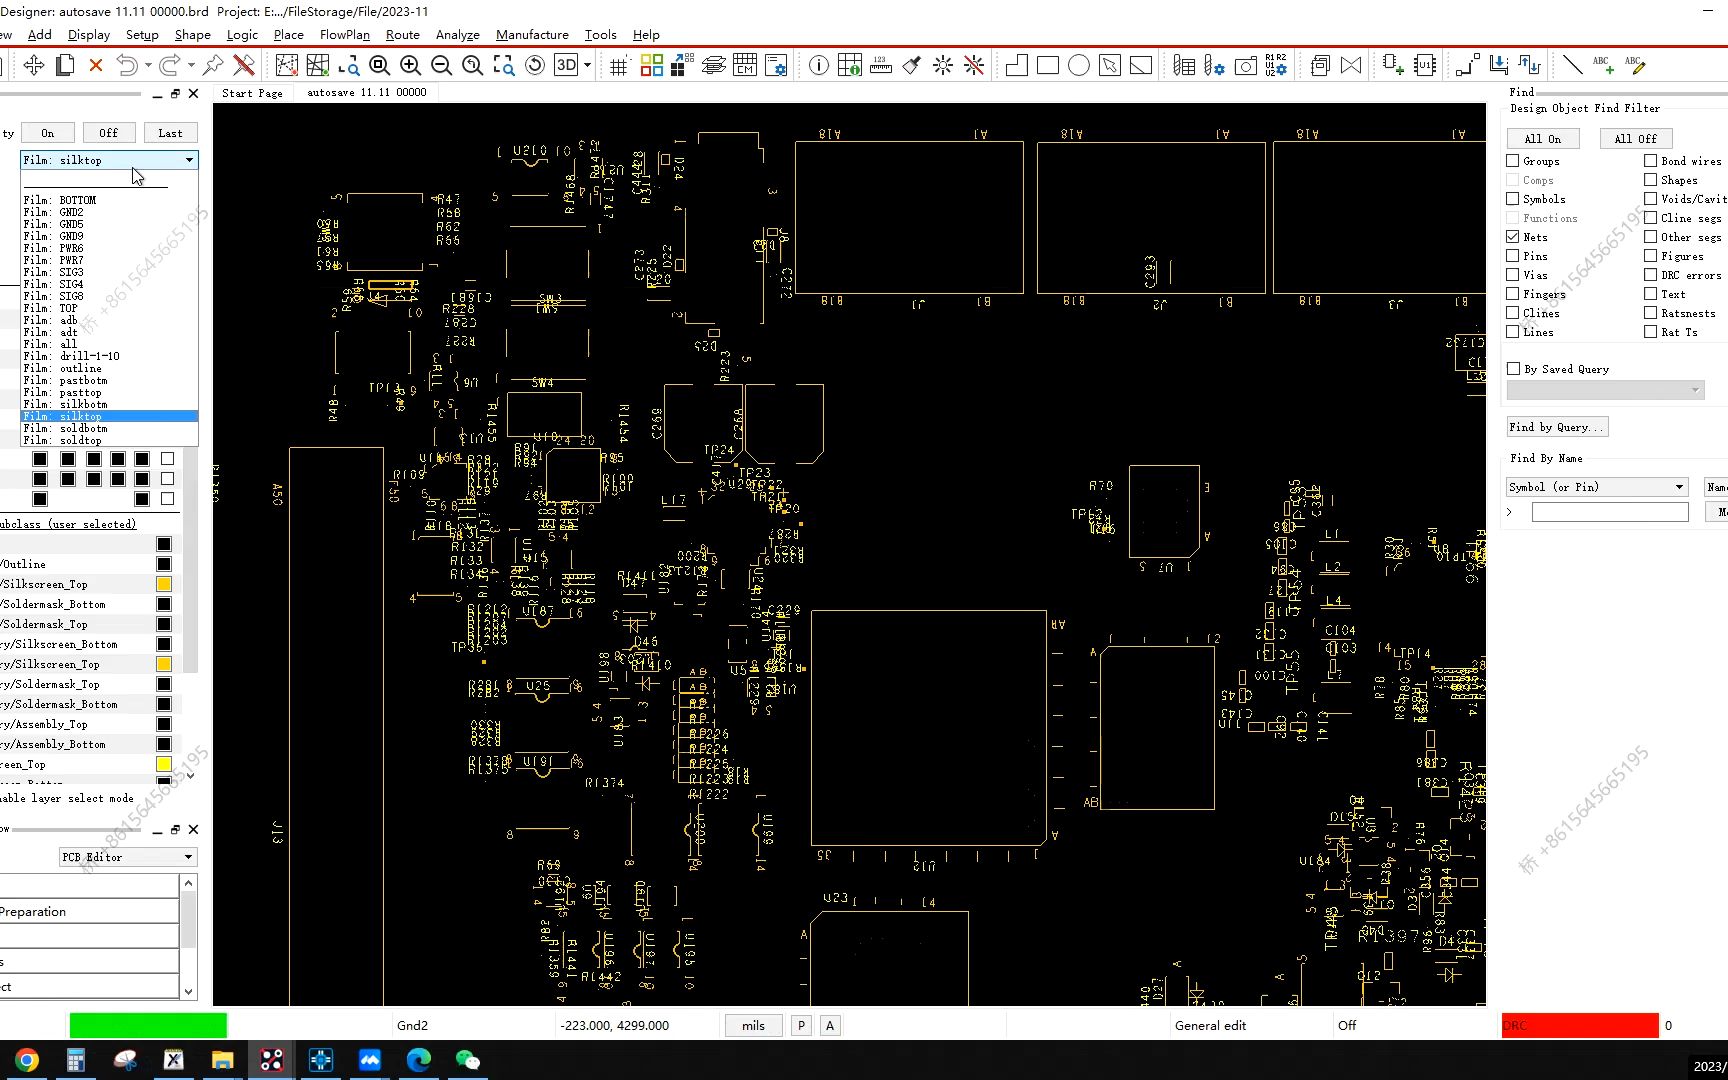Enable the Groups checkbox
Viewport: 1728px width, 1080px height.
click(1513, 161)
